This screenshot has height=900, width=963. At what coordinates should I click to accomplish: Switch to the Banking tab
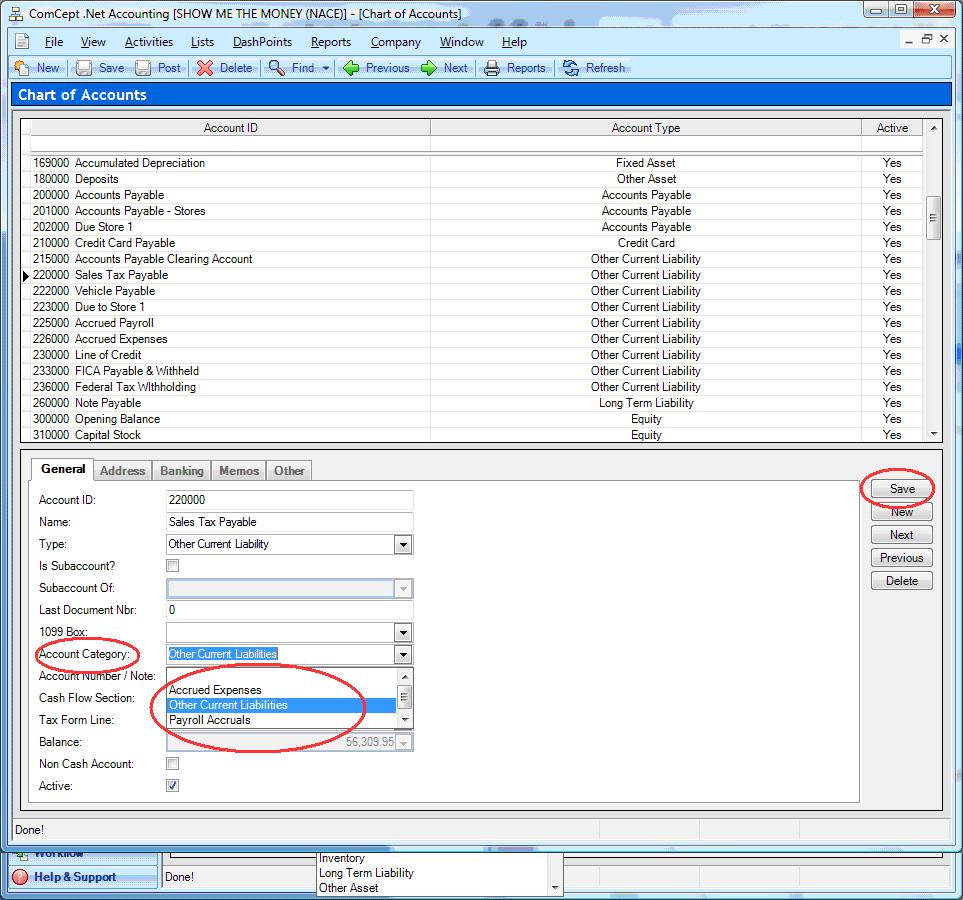pos(182,471)
